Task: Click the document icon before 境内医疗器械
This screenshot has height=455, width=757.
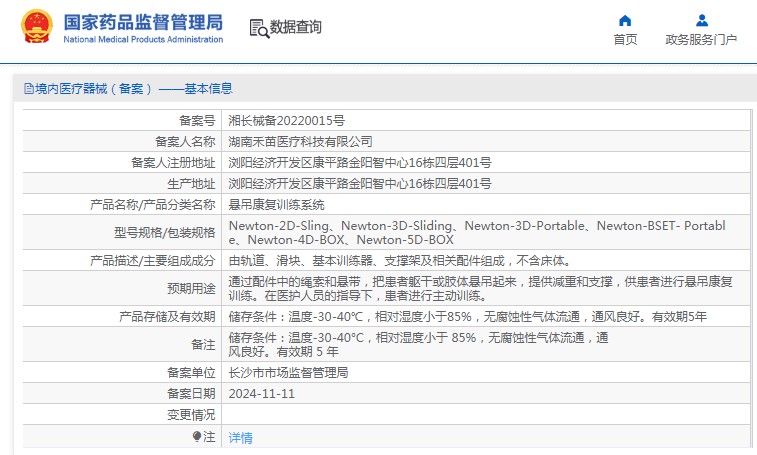Action: click(29, 89)
